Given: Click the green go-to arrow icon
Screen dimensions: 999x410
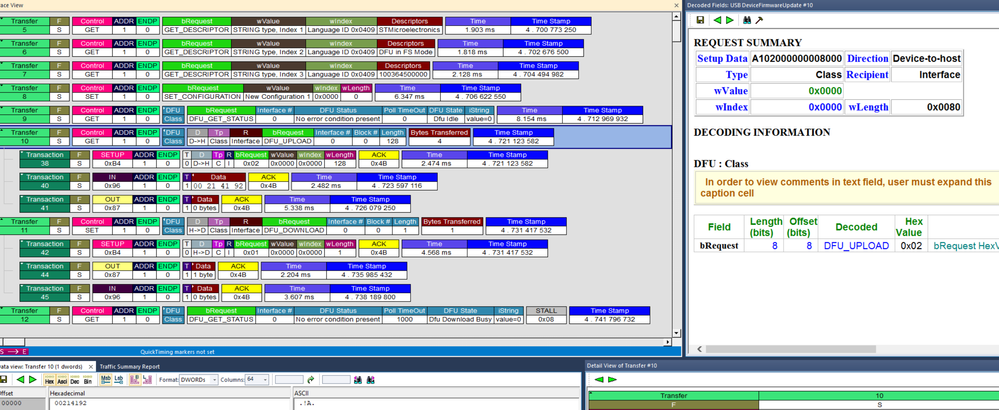Looking at the screenshot, I should 311,379.
